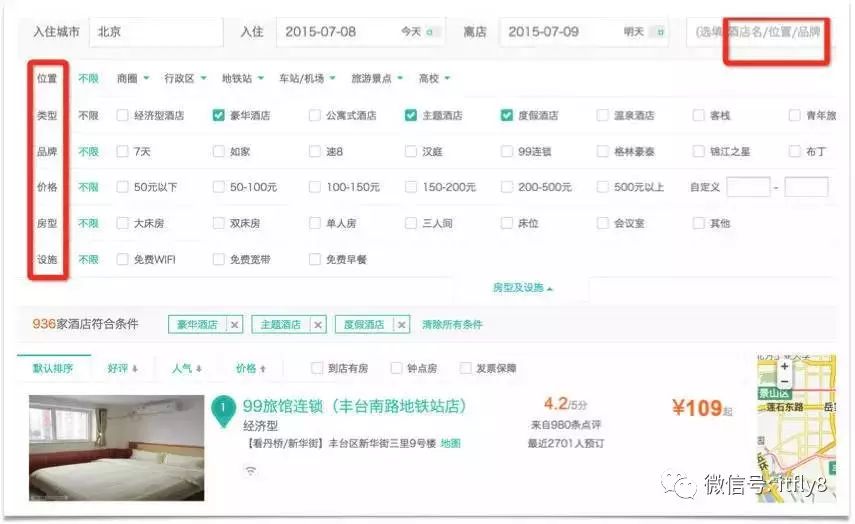This screenshot has width=855, height=524.
Task: Sort results by 好评
Action: coord(123,369)
